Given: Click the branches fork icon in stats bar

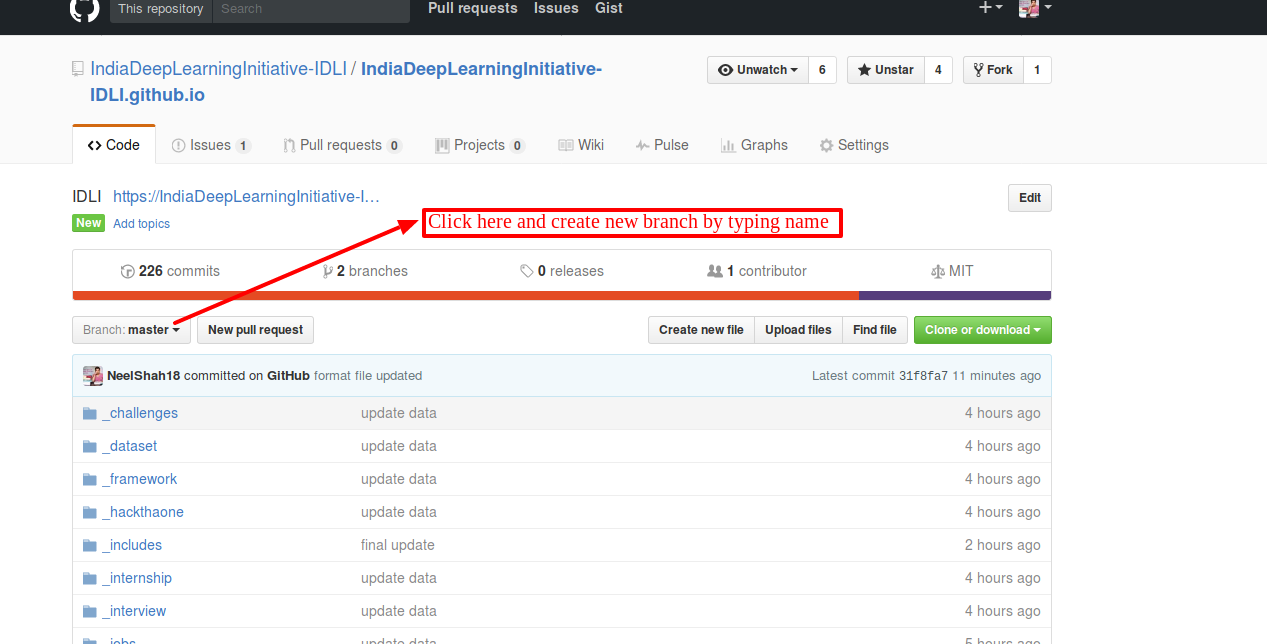Looking at the screenshot, I should pyautogui.click(x=328, y=271).
